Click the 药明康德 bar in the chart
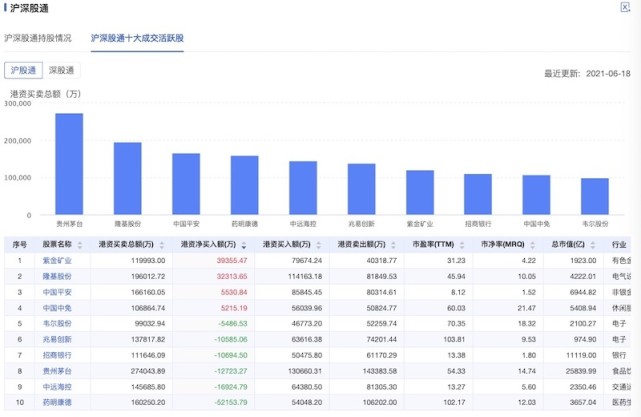Image resolution: width=641 pixels, height=417 pixels. [x=244, y=185]
